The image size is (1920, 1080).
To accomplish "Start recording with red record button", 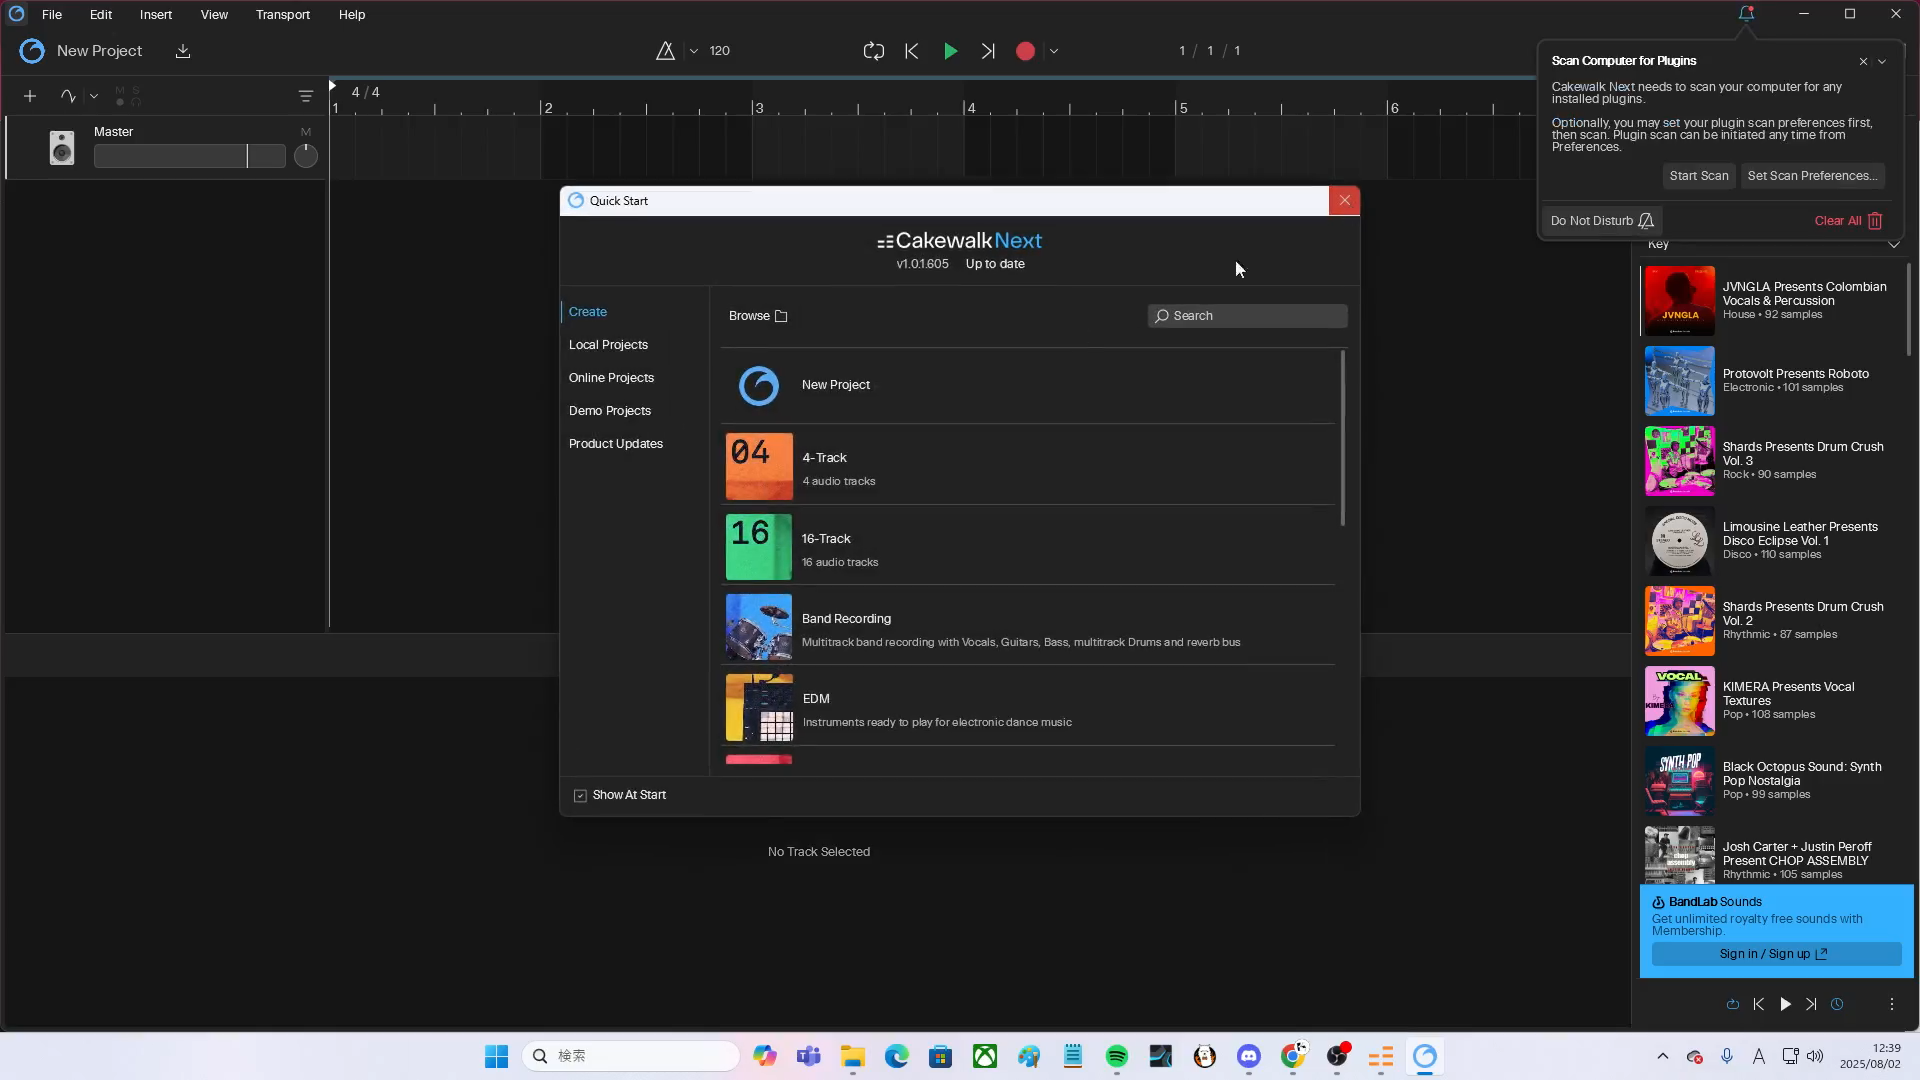I will pos(1025,51).
